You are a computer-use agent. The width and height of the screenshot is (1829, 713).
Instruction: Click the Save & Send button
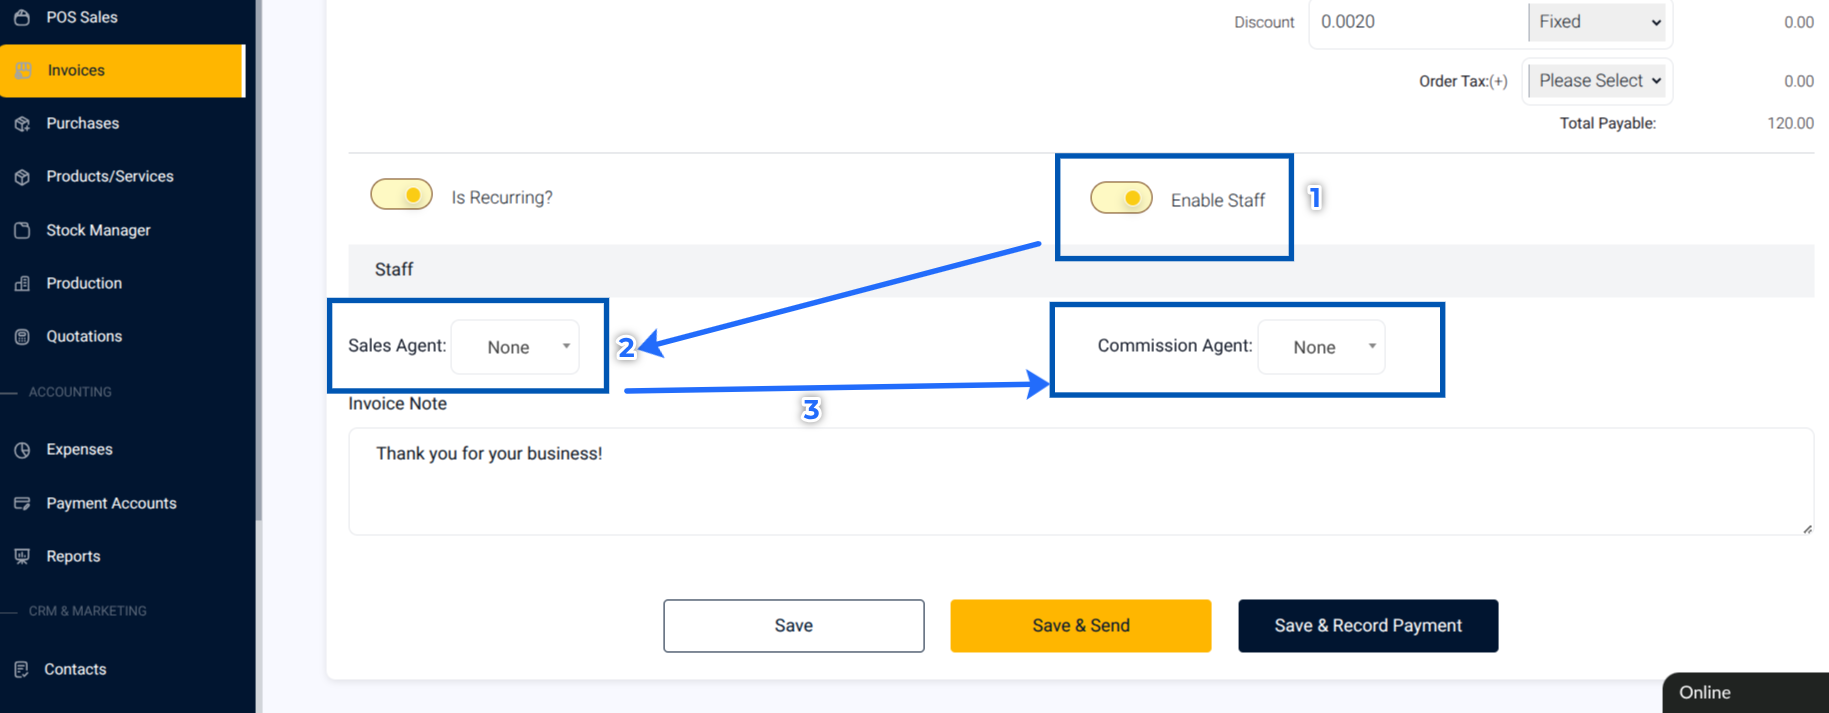pyautogui.click(x=1081, y=626)
